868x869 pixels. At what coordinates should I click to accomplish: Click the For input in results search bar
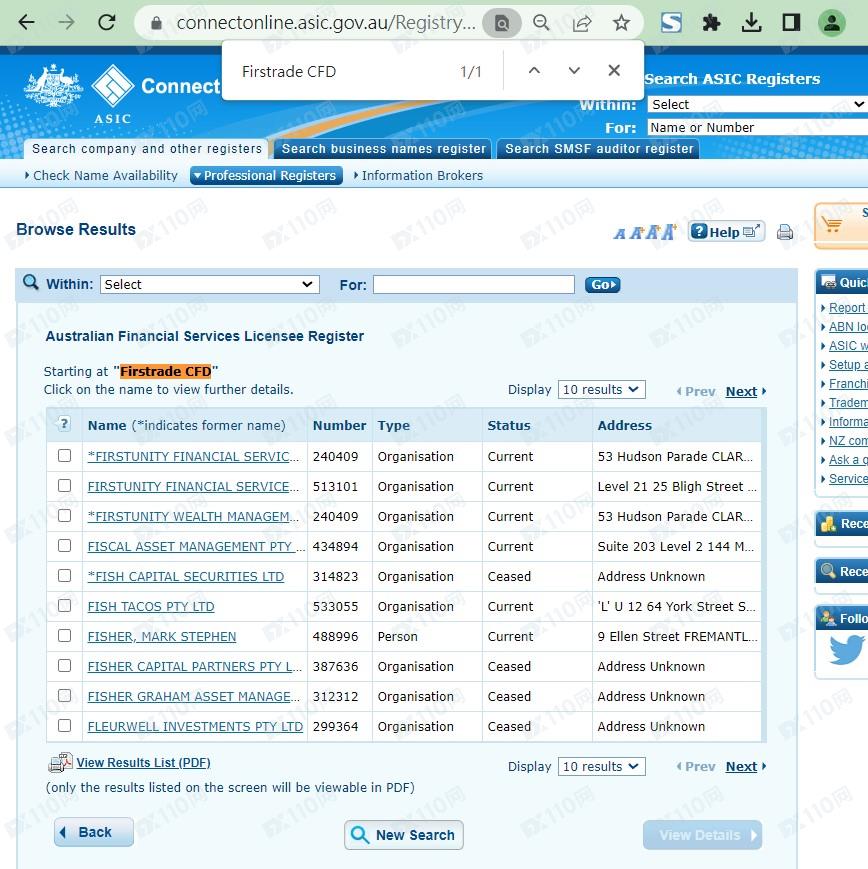tap(474, 284)
